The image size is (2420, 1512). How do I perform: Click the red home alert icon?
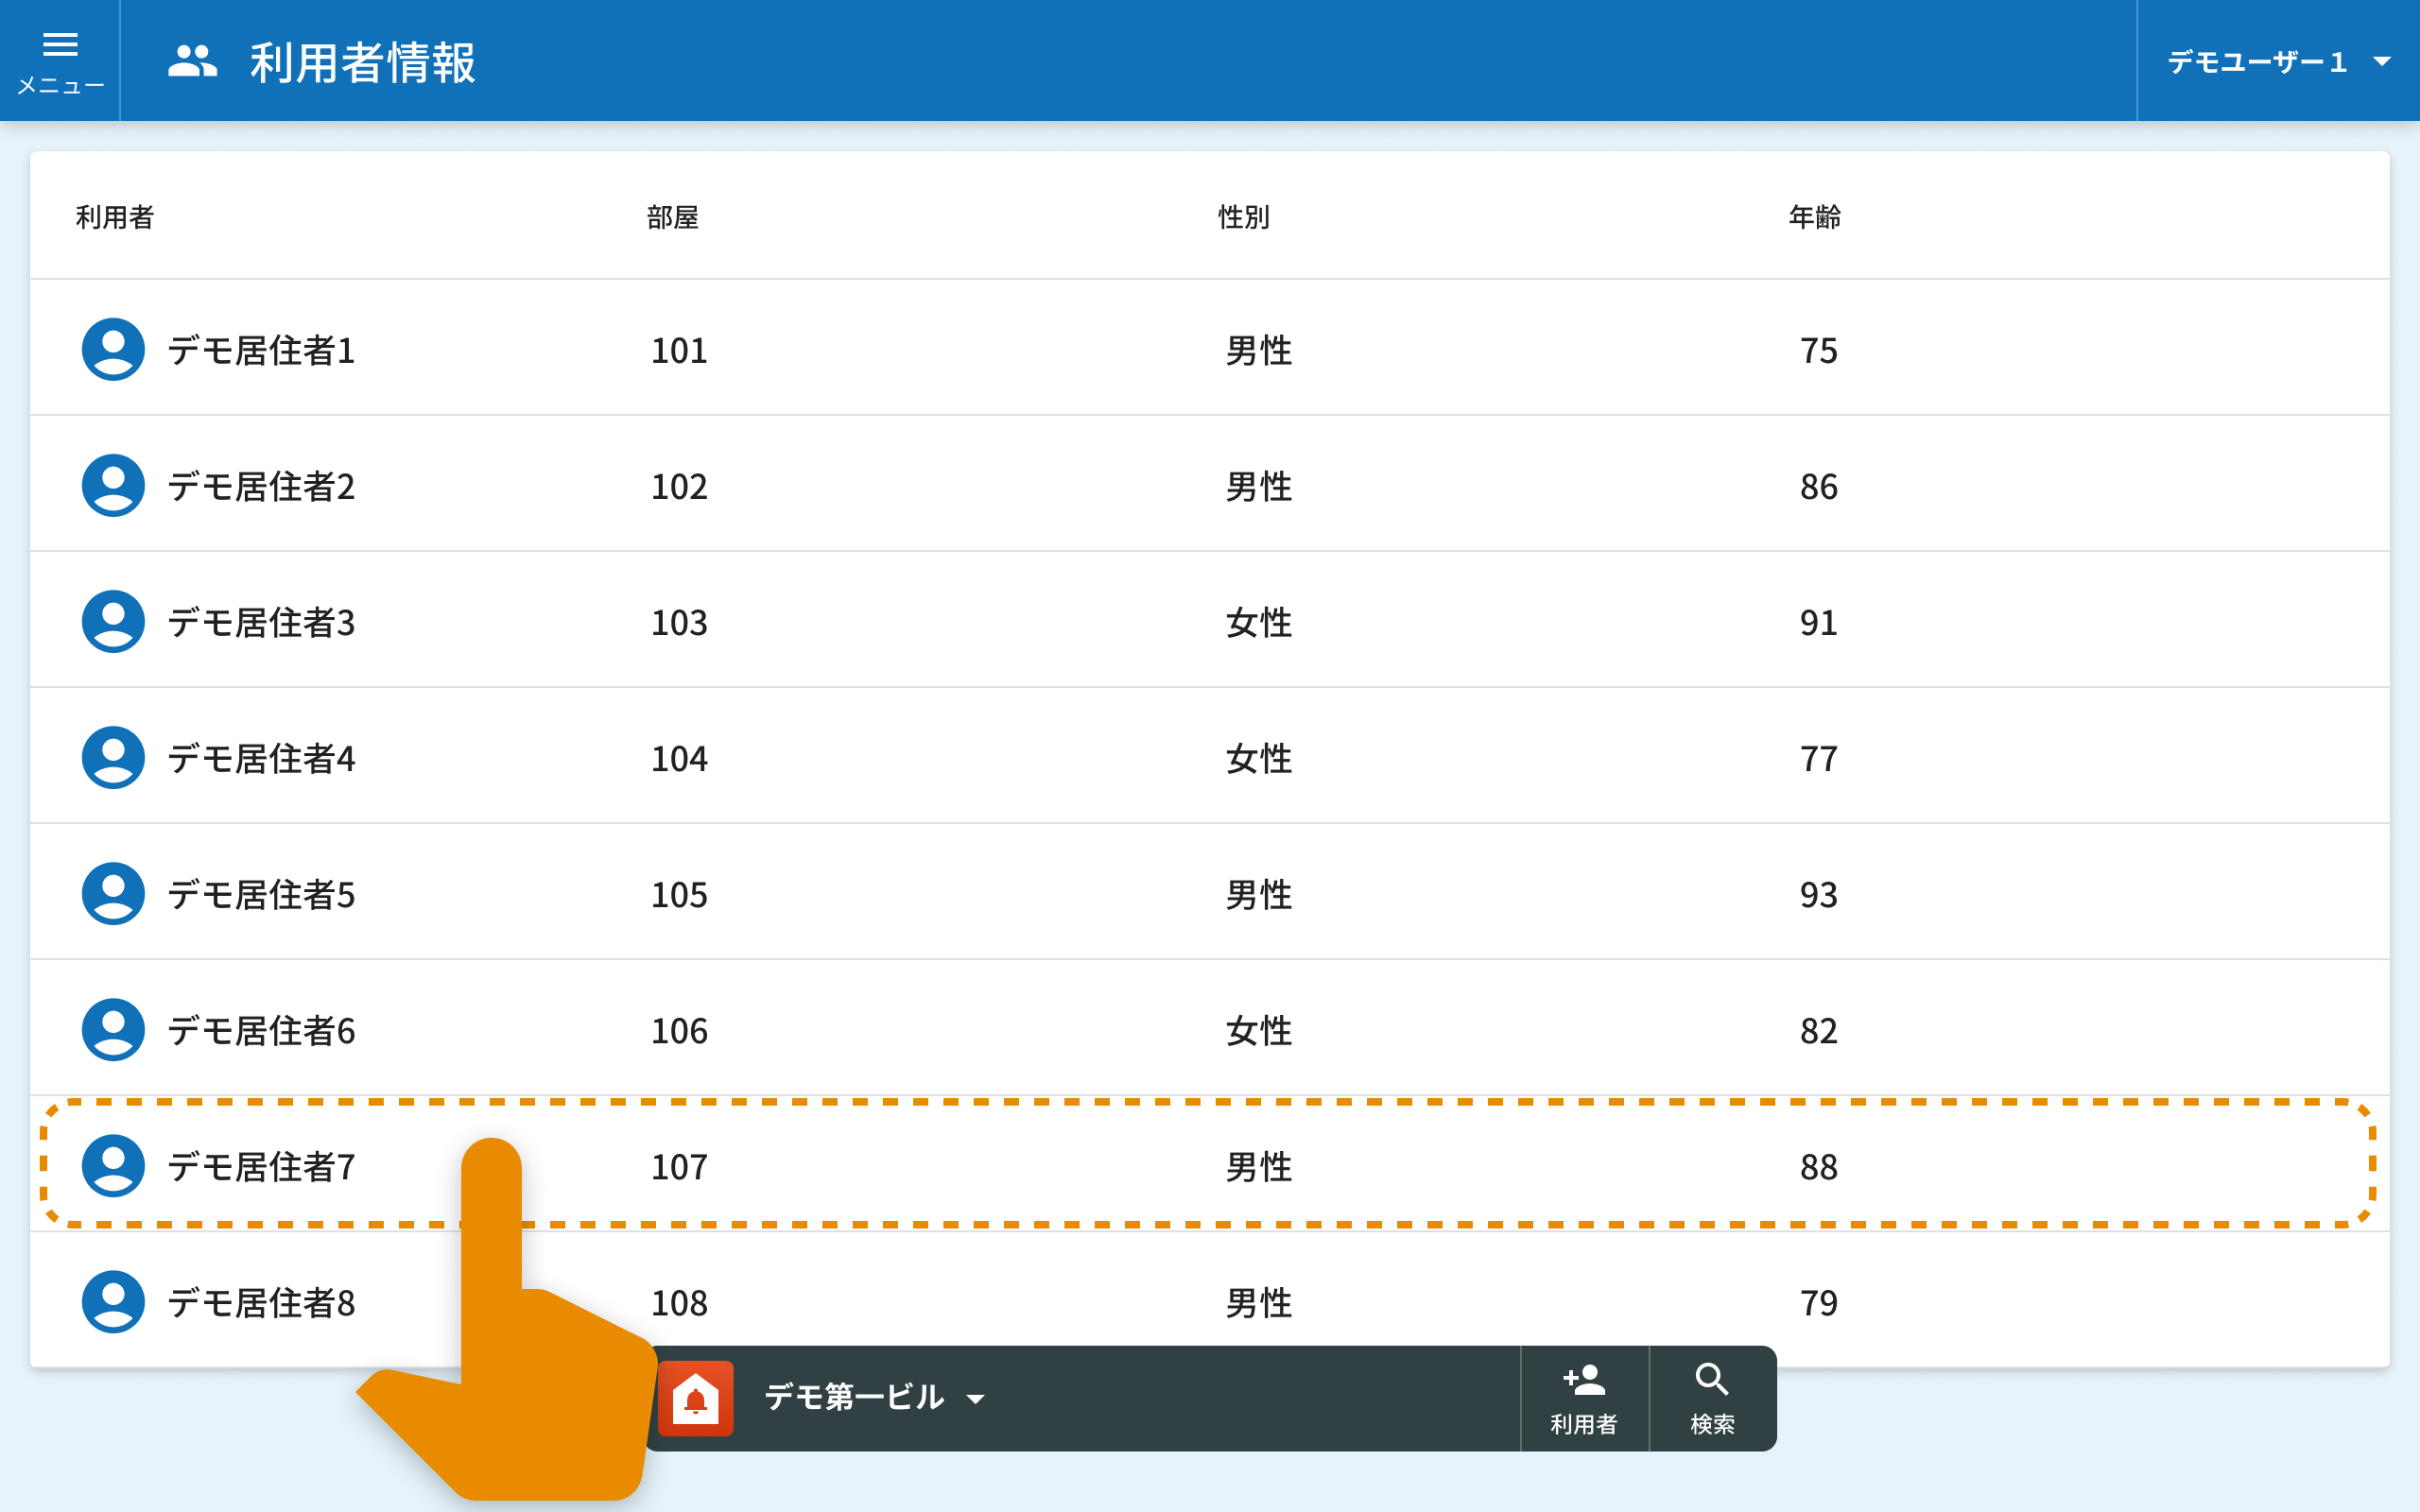[696, 1398]
